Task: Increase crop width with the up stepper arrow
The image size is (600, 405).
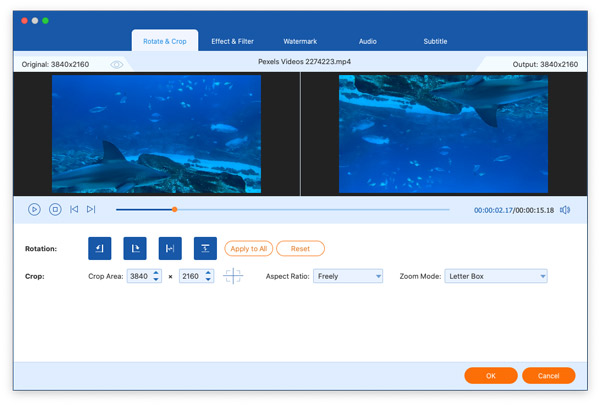Action: (x=156, y=273)
